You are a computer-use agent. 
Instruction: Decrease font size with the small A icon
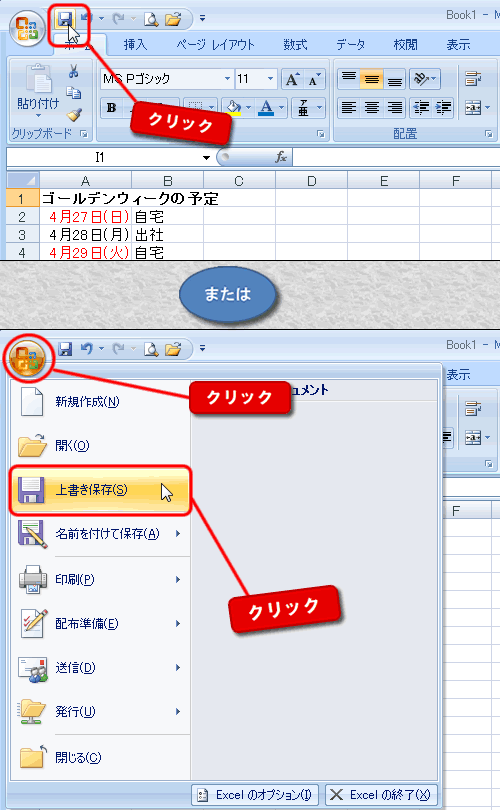(314, 79)
